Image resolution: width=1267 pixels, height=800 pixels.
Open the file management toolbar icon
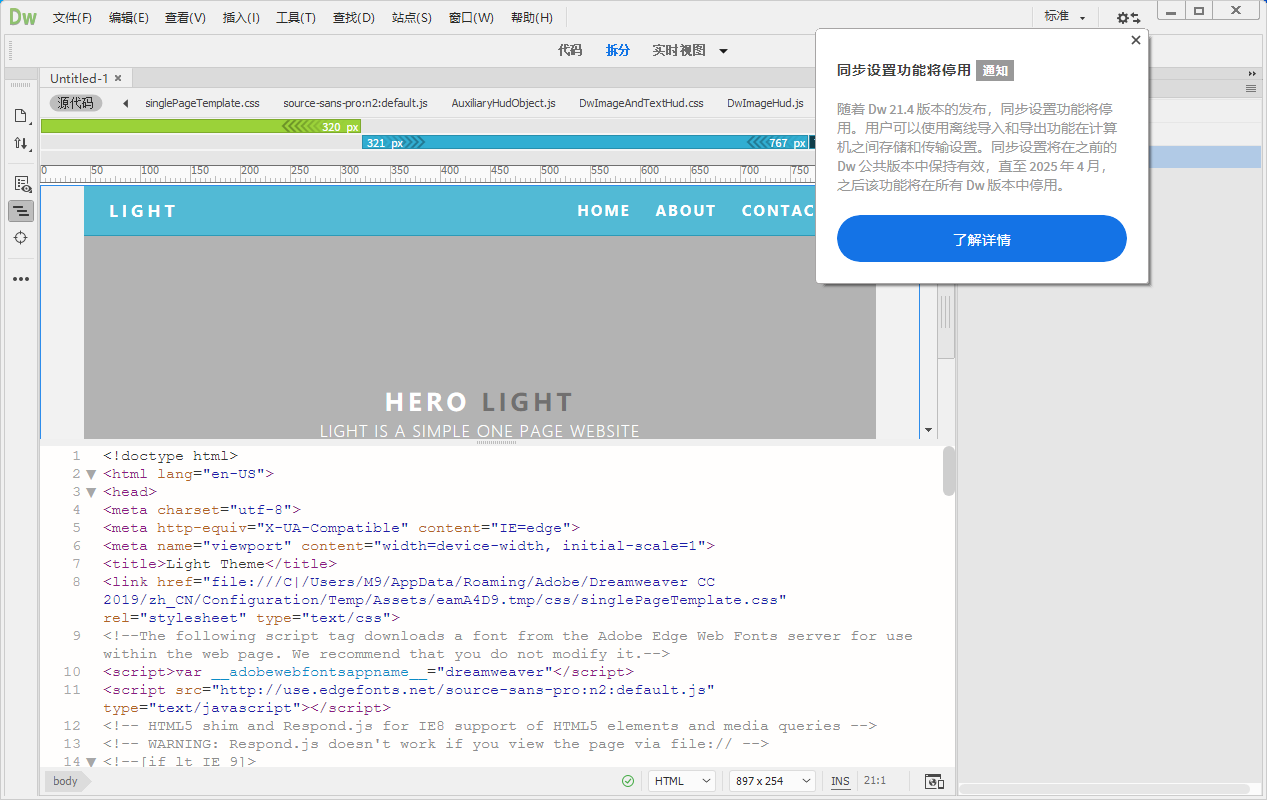[21, 116]
